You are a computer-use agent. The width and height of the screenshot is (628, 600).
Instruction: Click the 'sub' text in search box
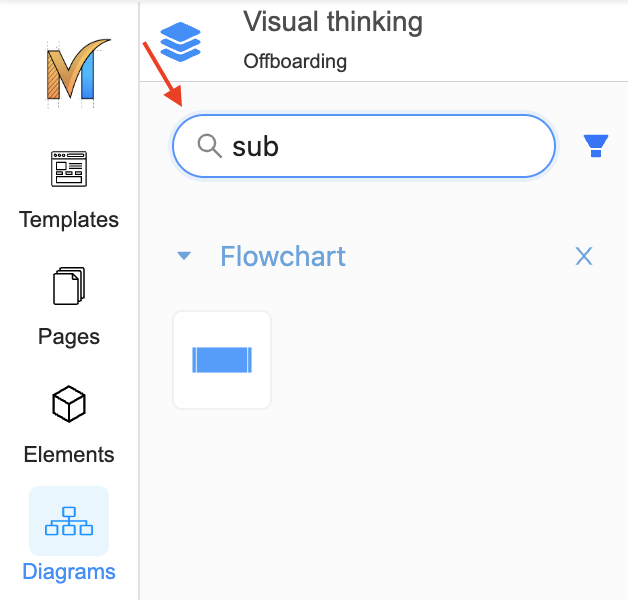click(255, 147)
